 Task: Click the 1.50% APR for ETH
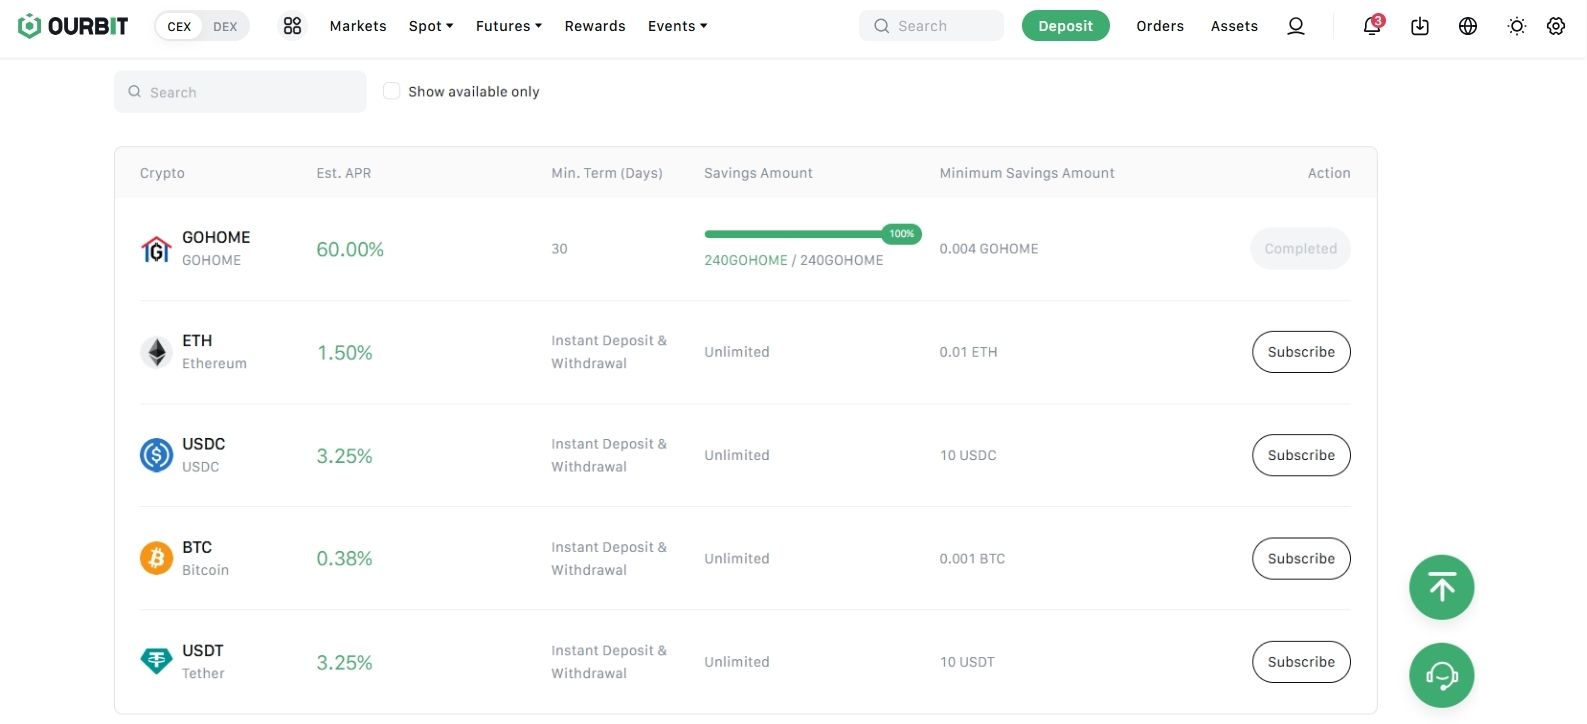coord(345,352)
